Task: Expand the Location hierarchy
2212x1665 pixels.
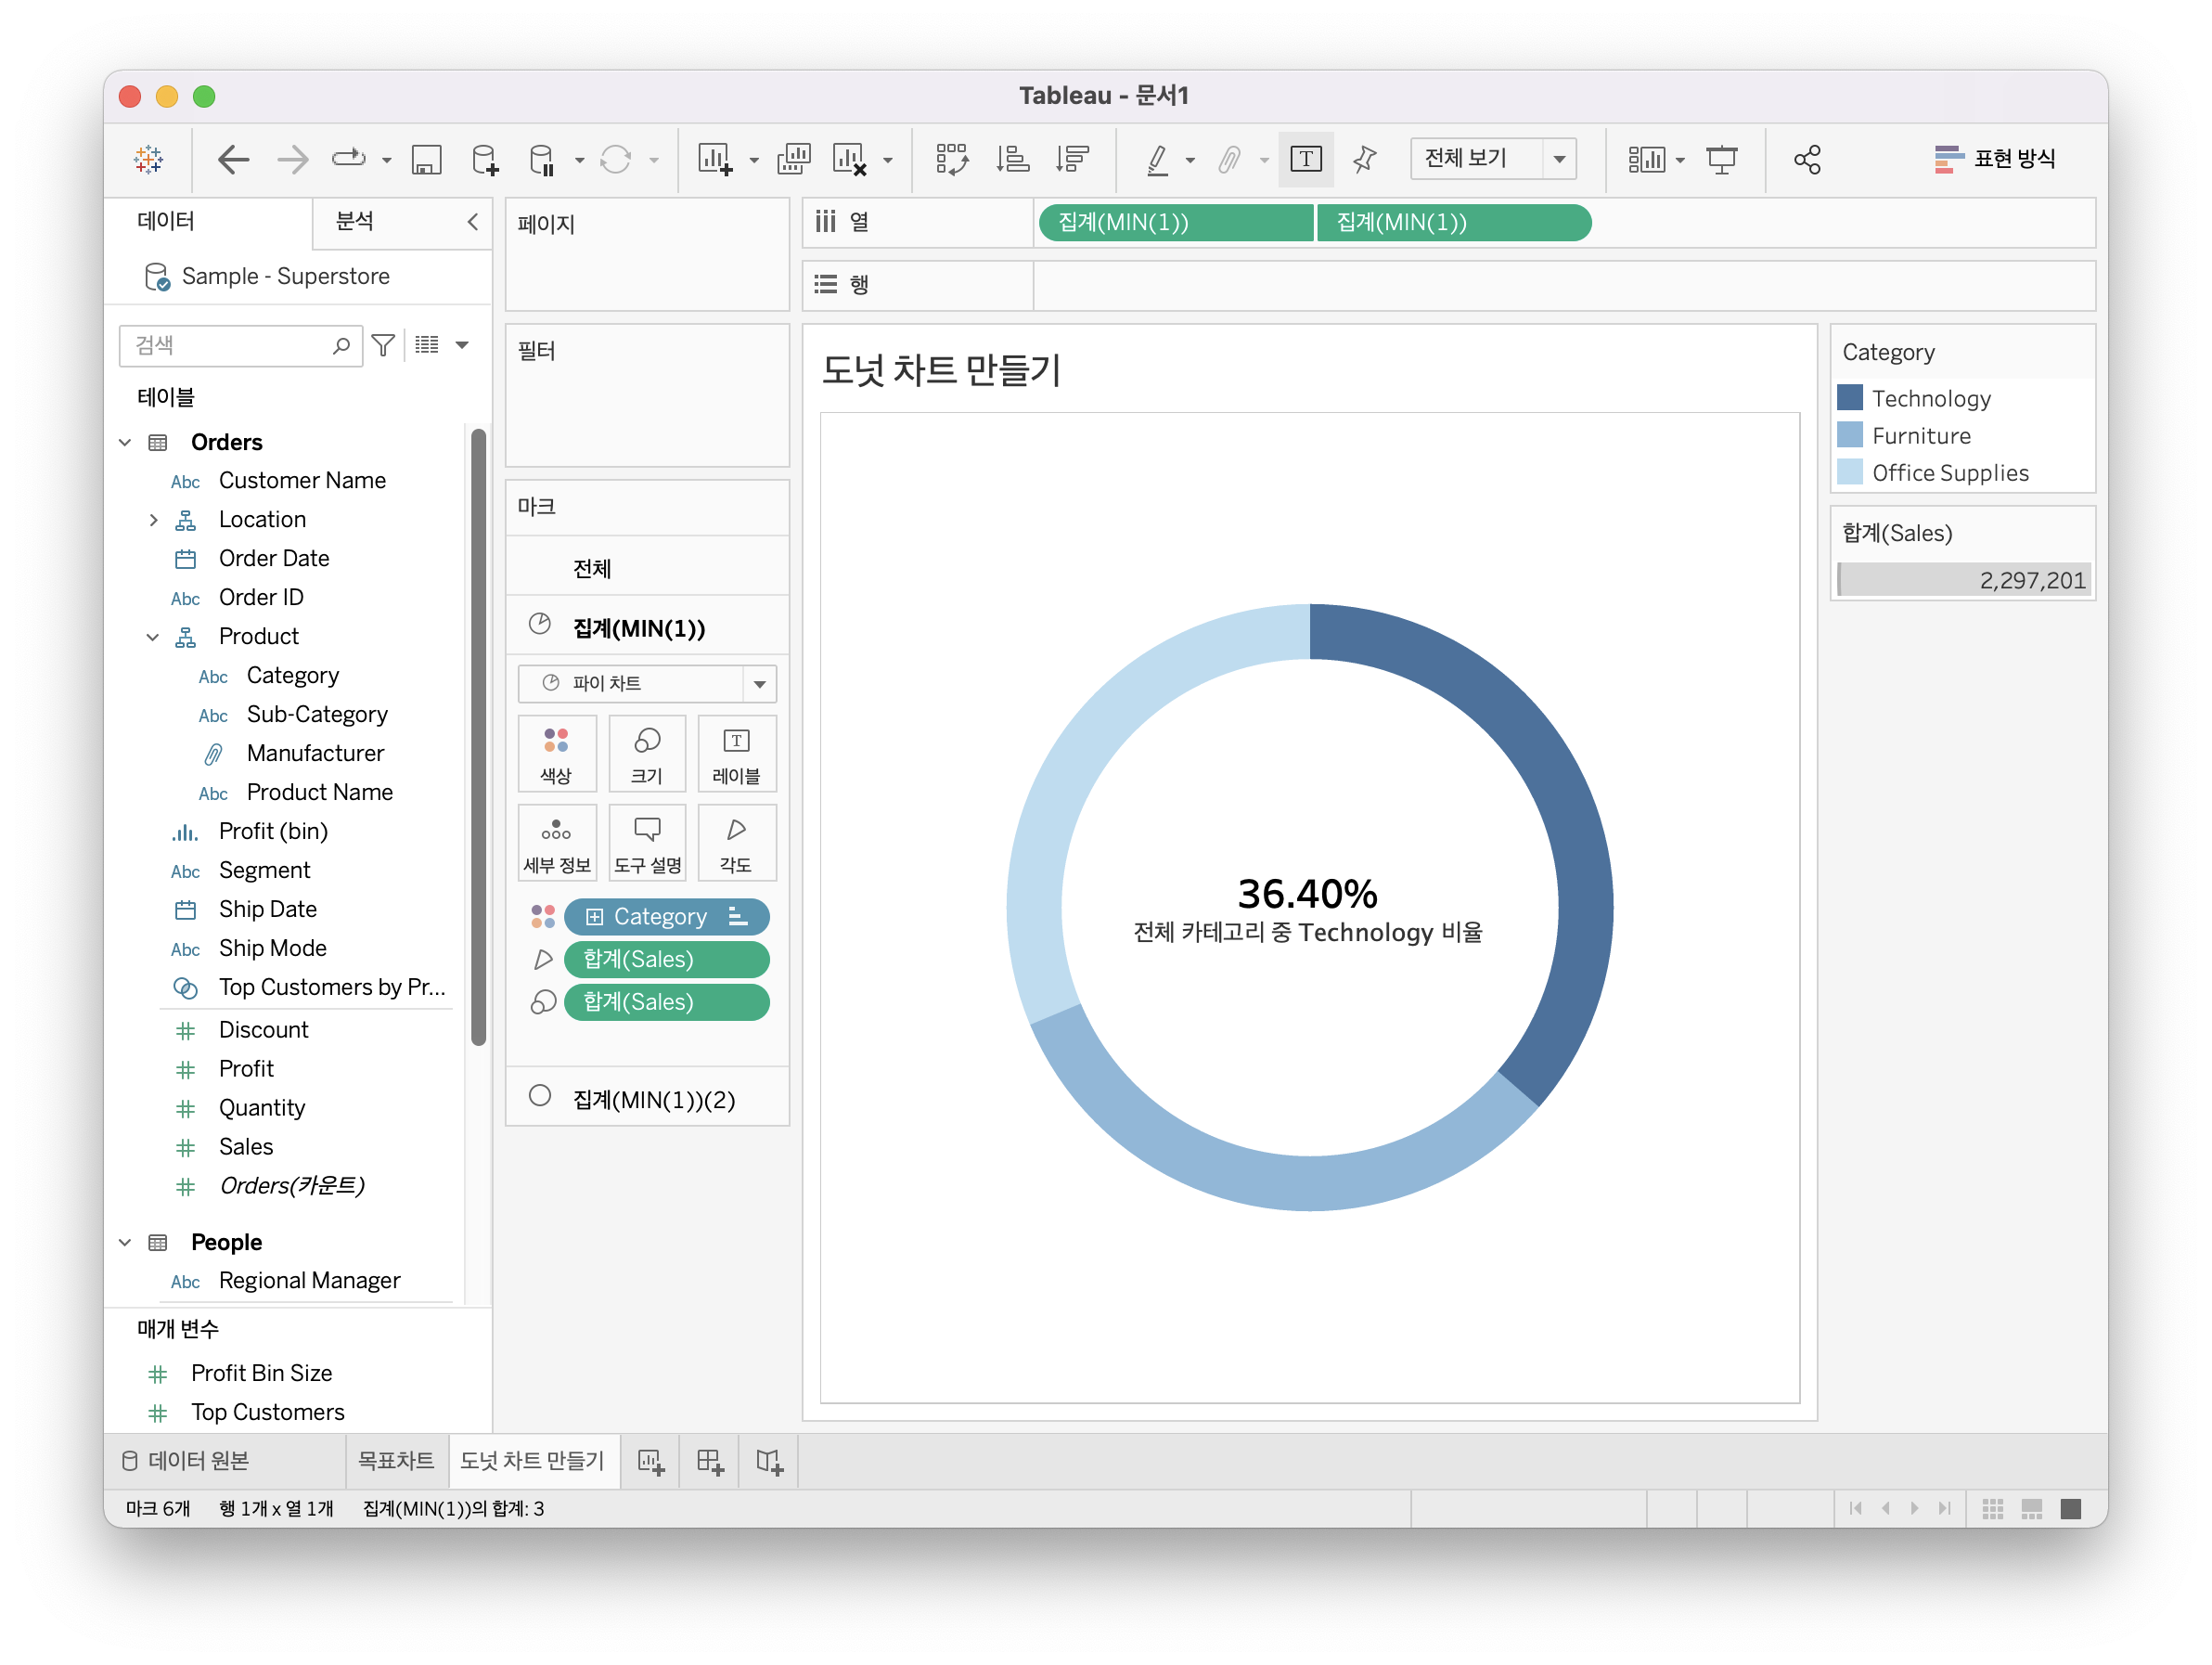Action: [153, 520]
